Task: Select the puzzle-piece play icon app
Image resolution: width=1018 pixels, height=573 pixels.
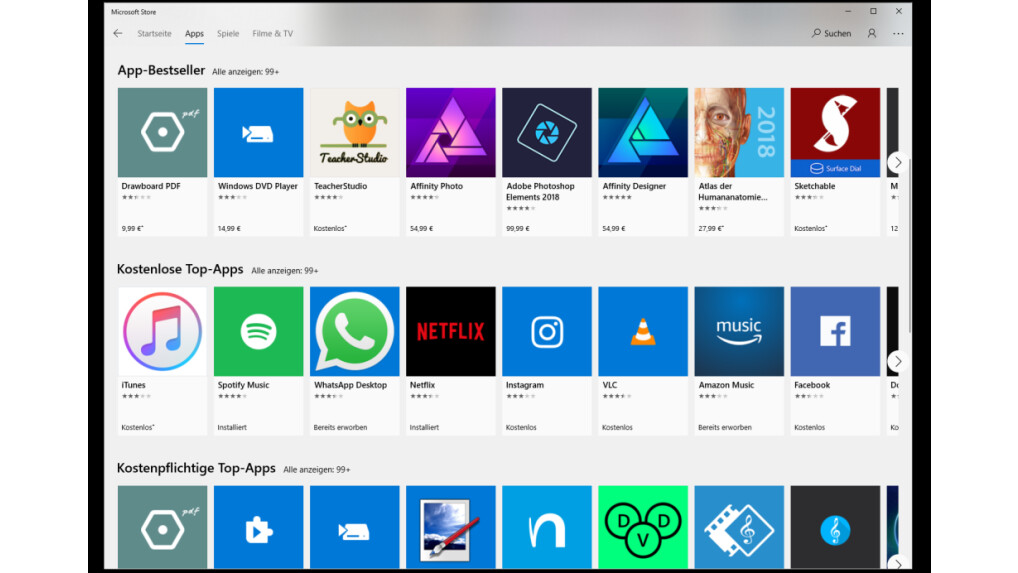Action: (258, 528)
